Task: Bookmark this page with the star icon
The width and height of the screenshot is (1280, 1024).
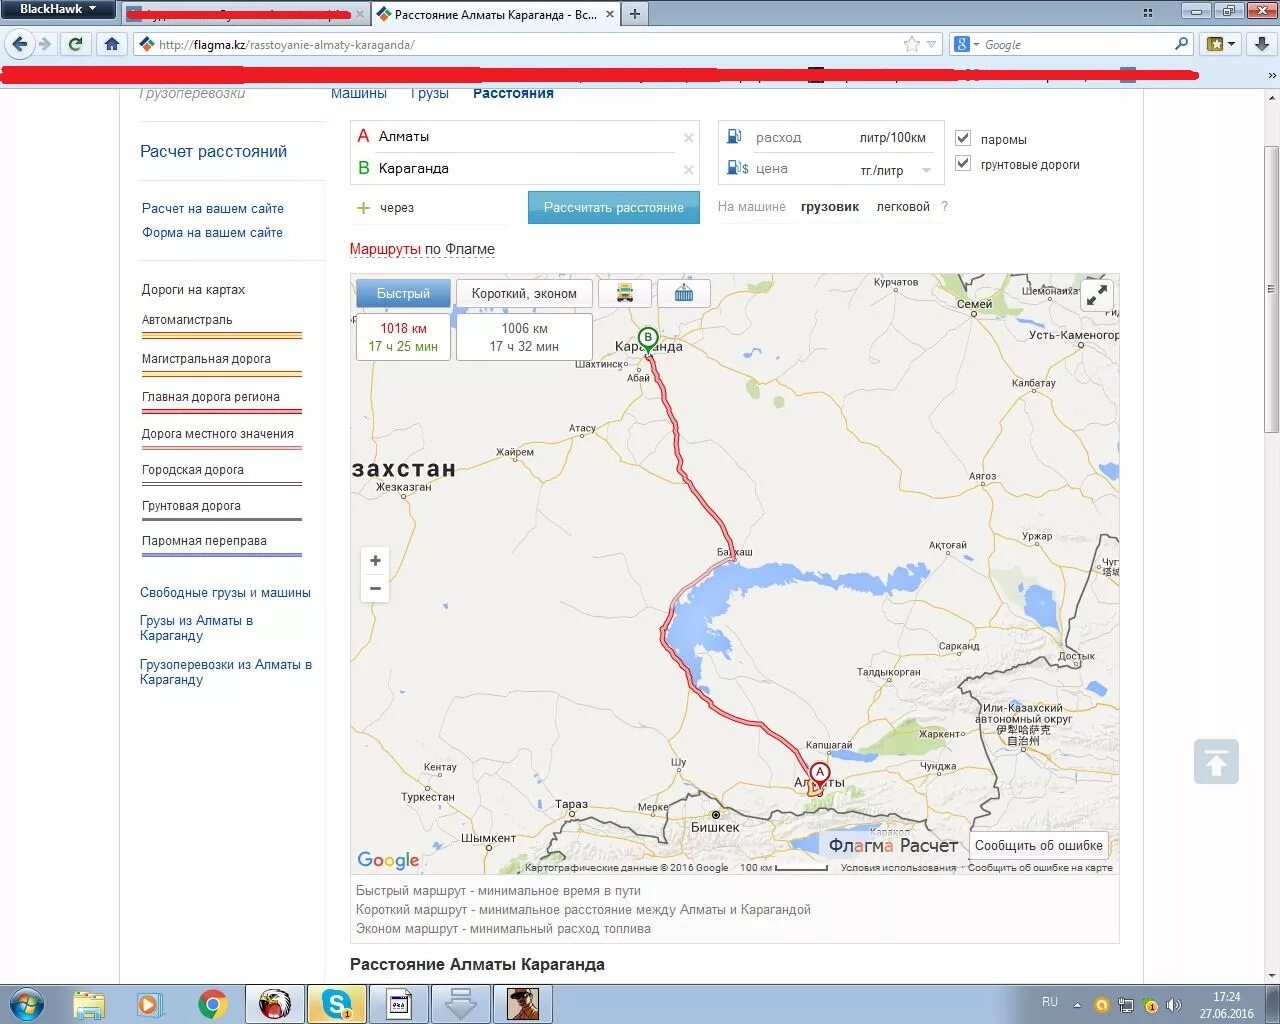Action: pos(911,44)
